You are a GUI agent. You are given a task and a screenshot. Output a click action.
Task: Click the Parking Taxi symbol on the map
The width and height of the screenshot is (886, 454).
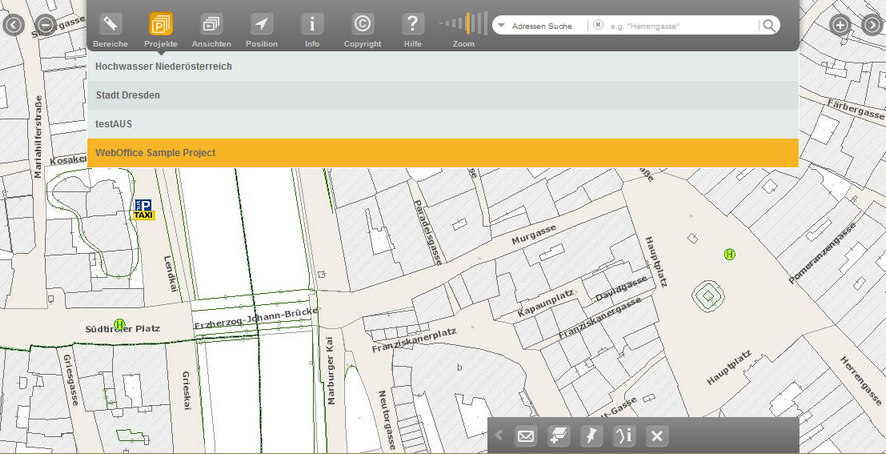pyautogui.click(x=144, y=209)
